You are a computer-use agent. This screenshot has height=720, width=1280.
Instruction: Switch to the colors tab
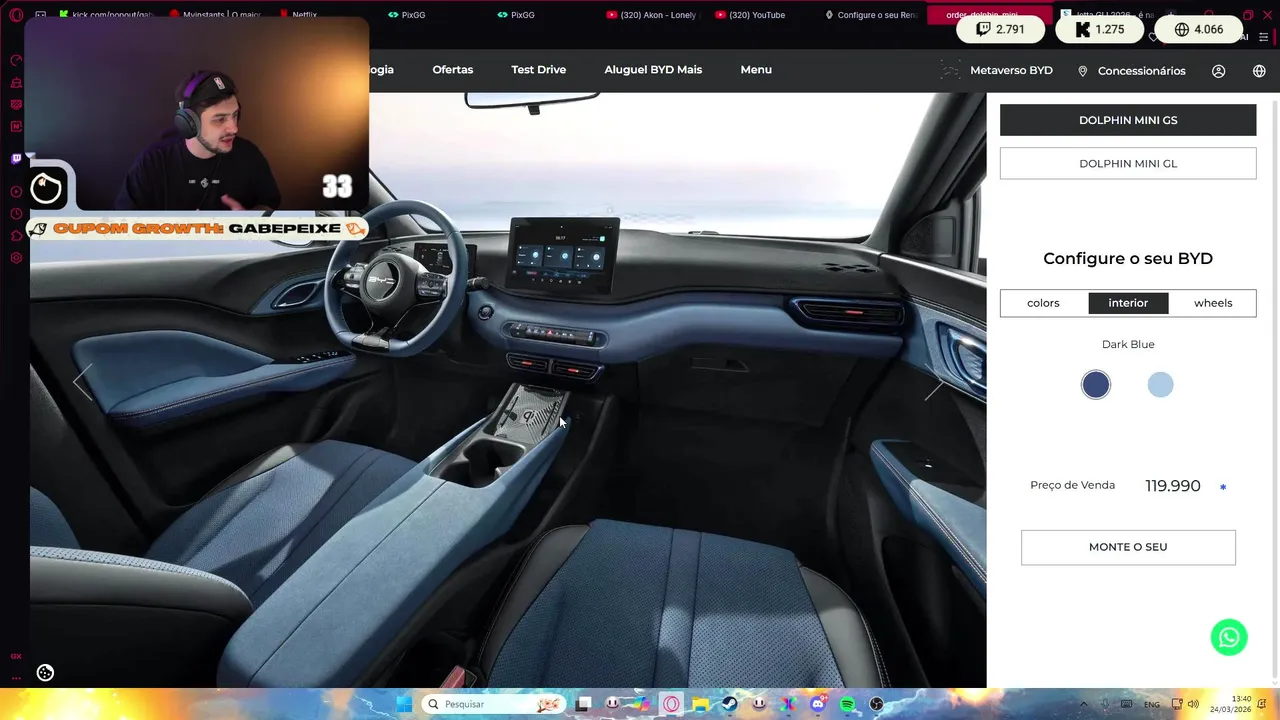pos(1043,303)
